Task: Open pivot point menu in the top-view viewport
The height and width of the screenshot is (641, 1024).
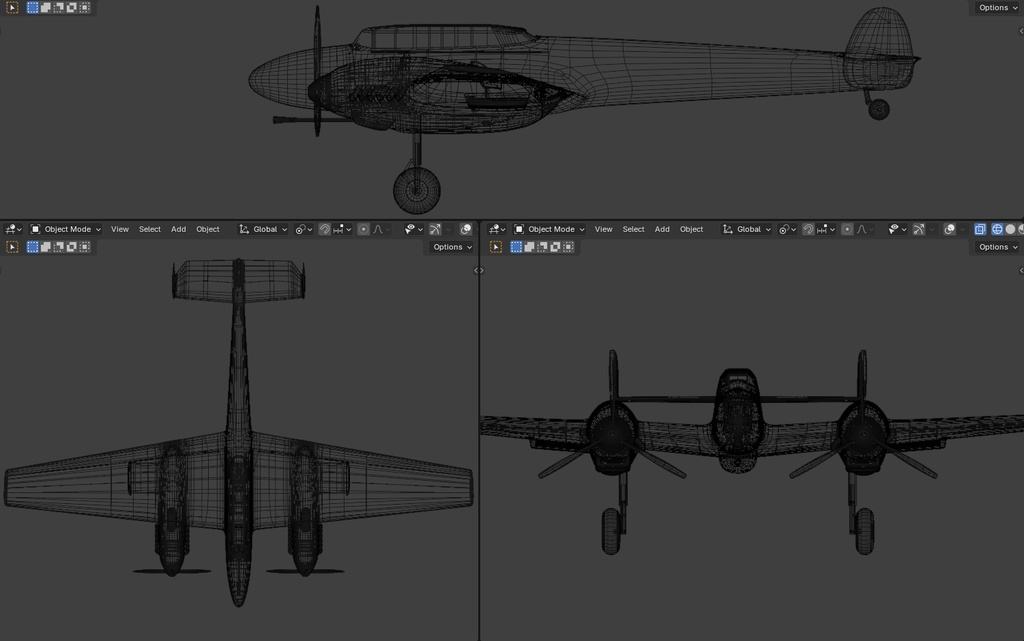Action: [303, 229]
